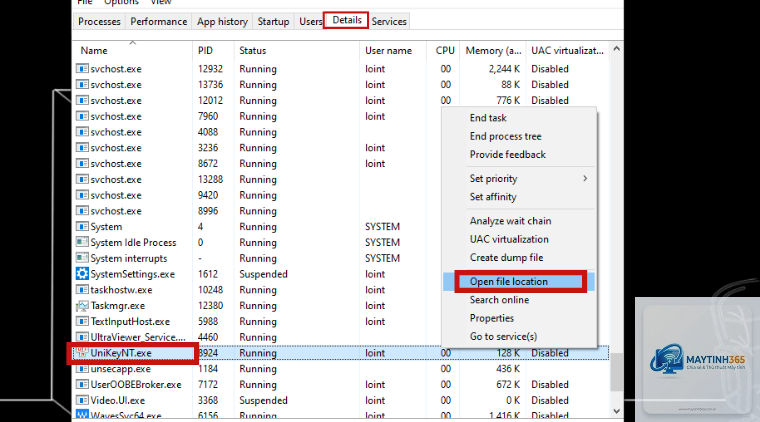Screen dimensions: 760x422
Task: Click the scrollbar up arrow
Action: point(617,48)
